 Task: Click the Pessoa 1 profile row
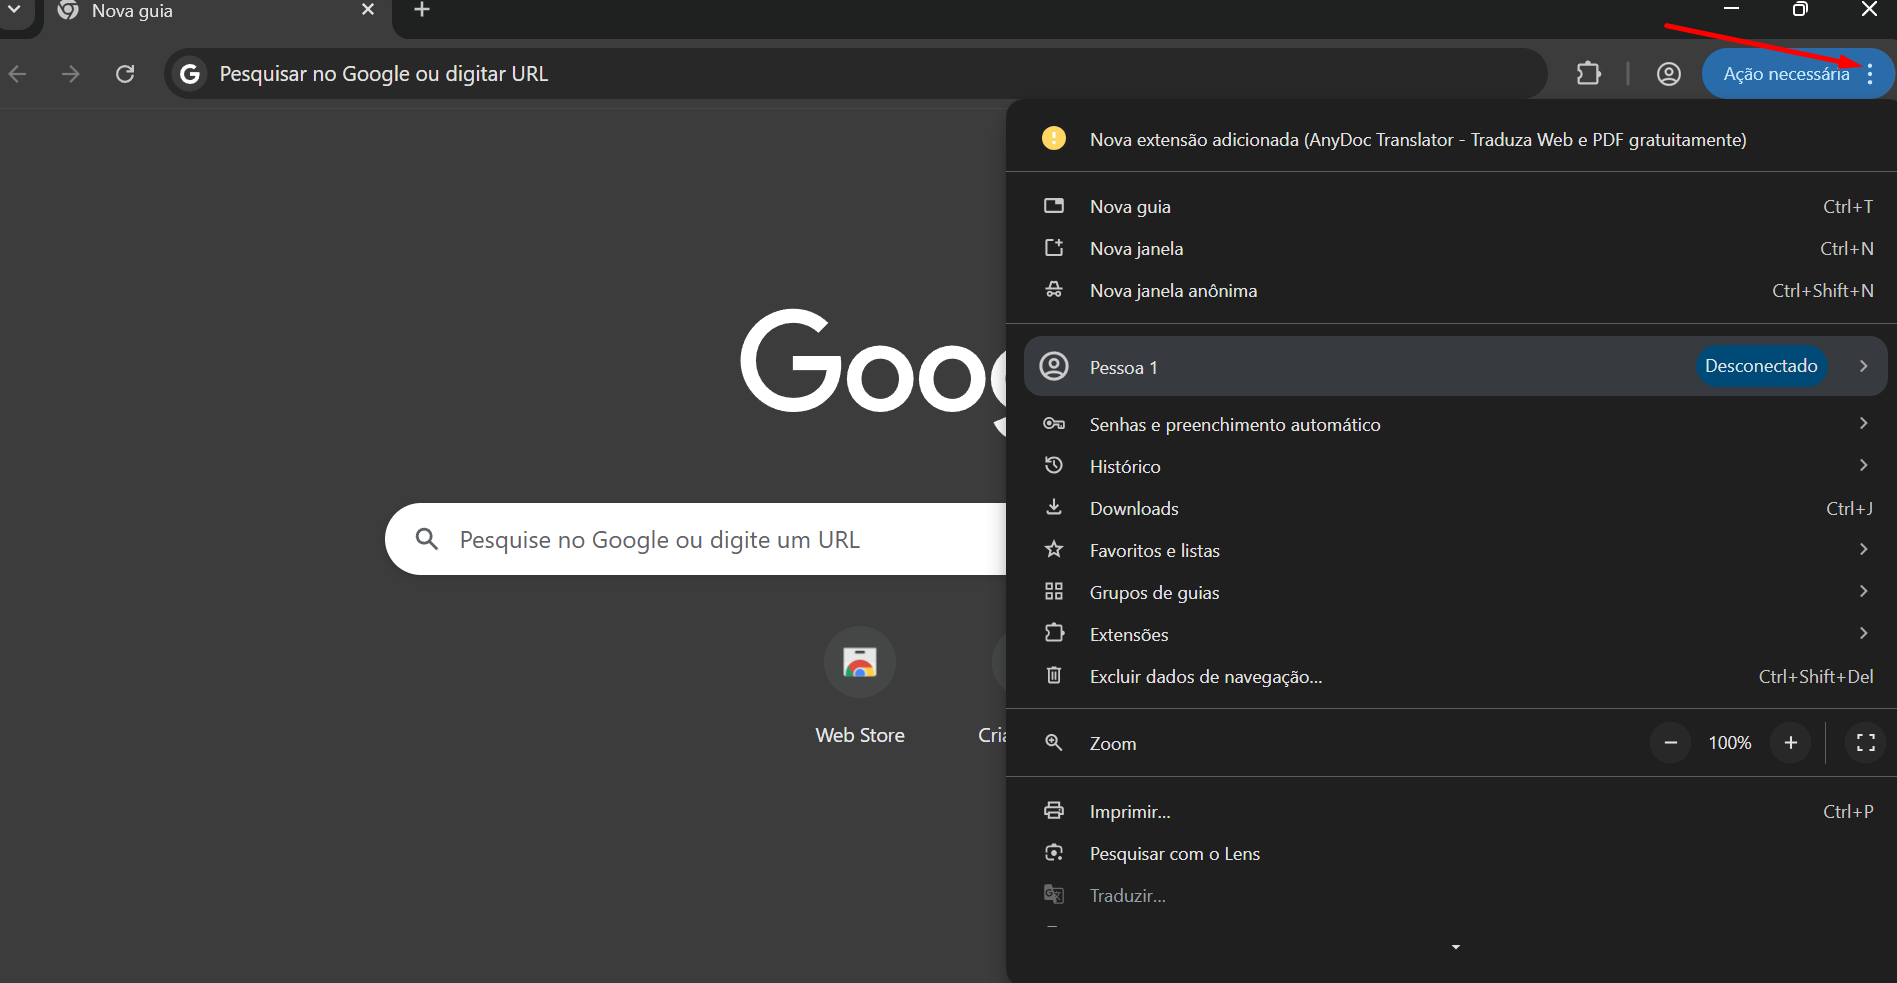(x=1455, y=366)
